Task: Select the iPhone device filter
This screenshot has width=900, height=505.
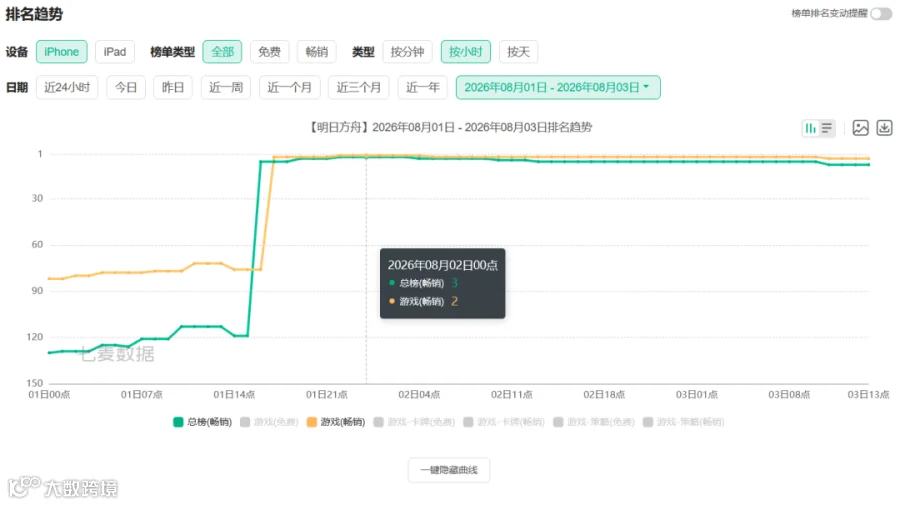Action: 61,52
